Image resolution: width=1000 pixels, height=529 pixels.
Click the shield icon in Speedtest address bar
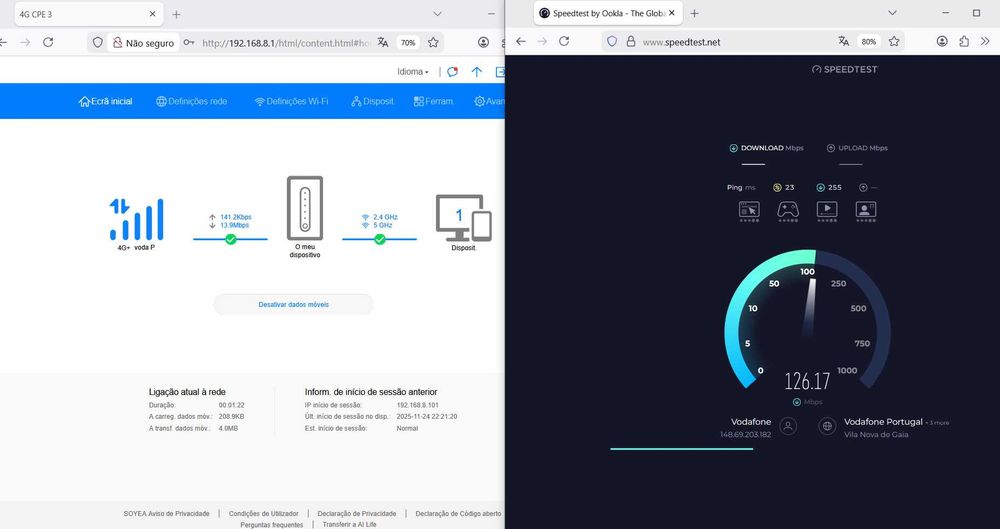pos(612,41)
